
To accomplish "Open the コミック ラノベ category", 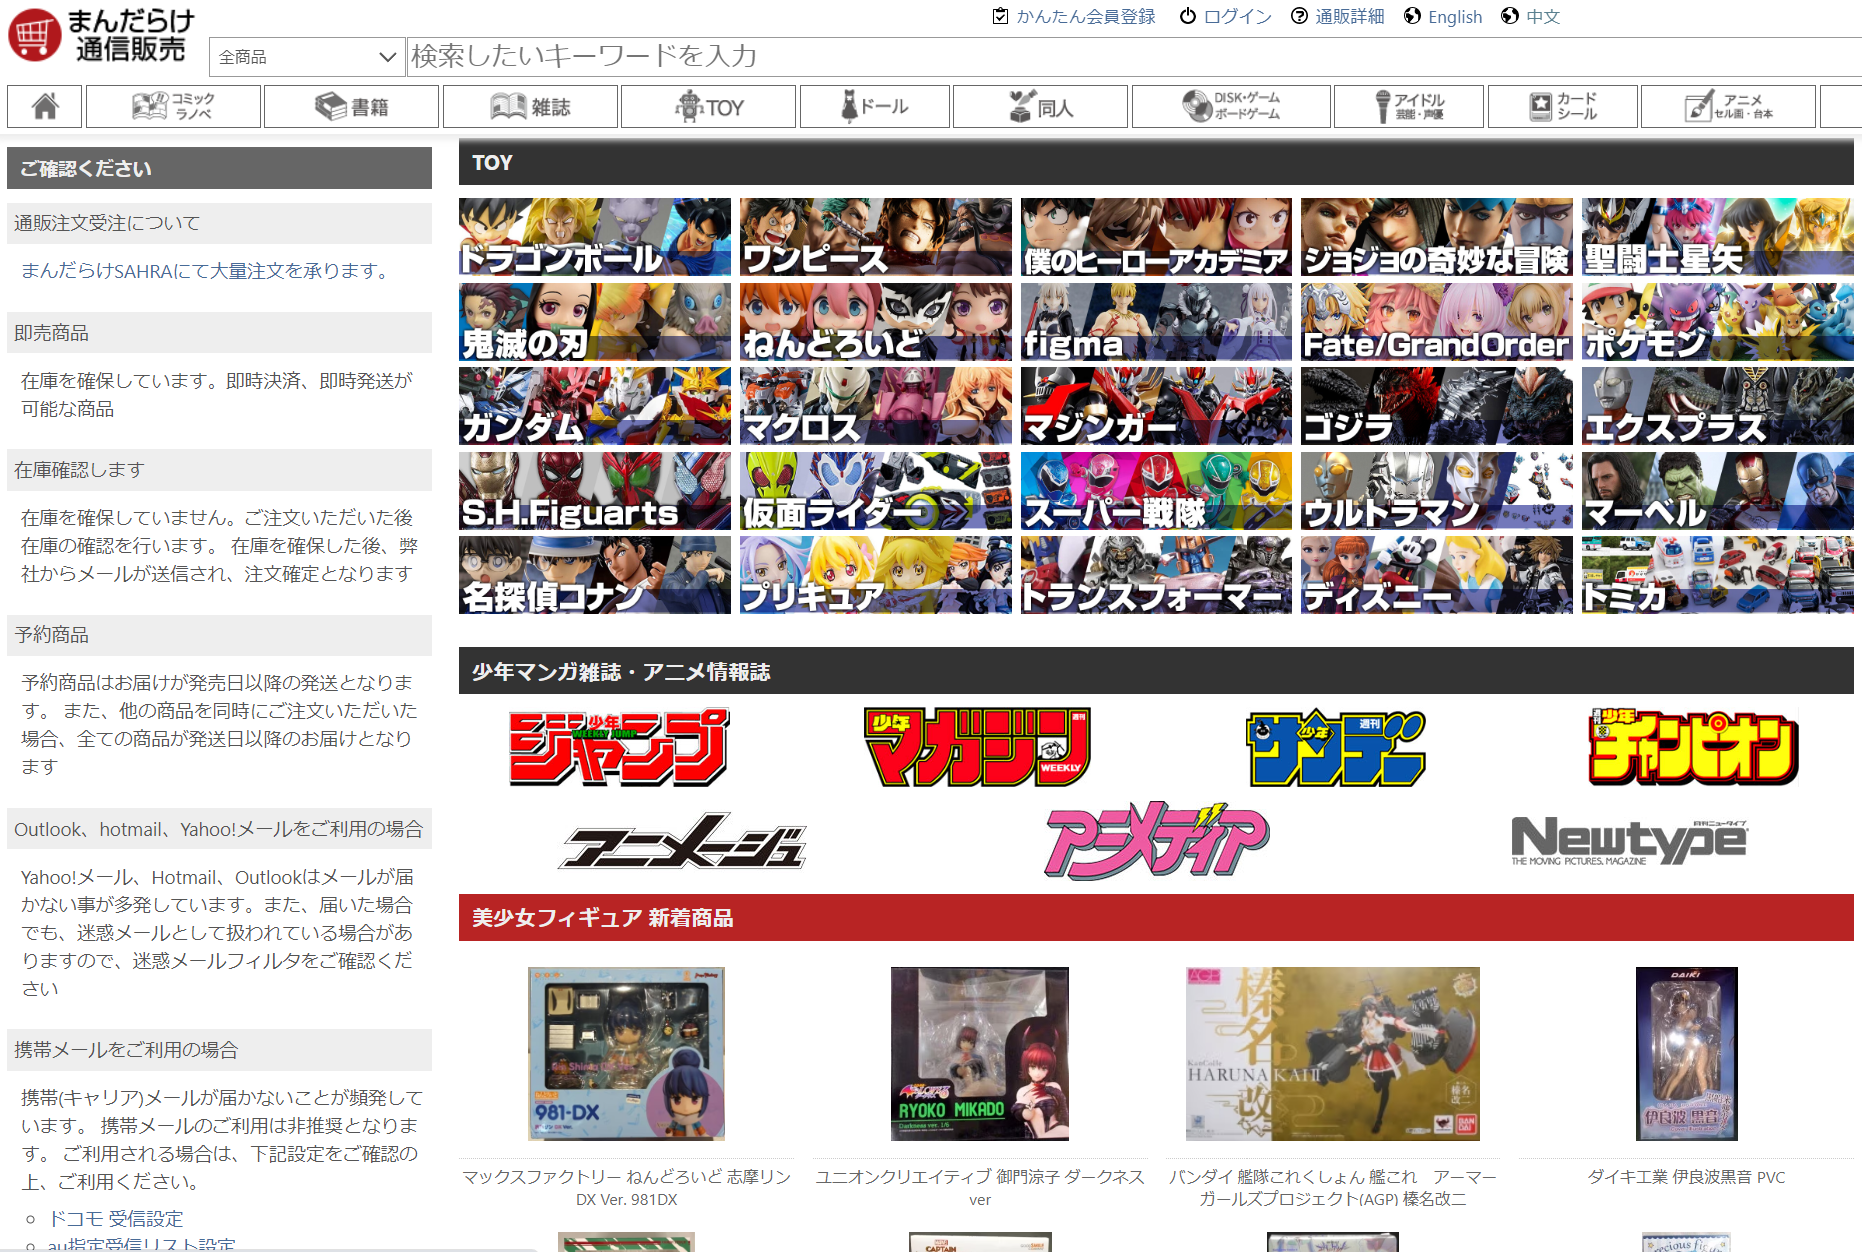I will click(173, 106).
